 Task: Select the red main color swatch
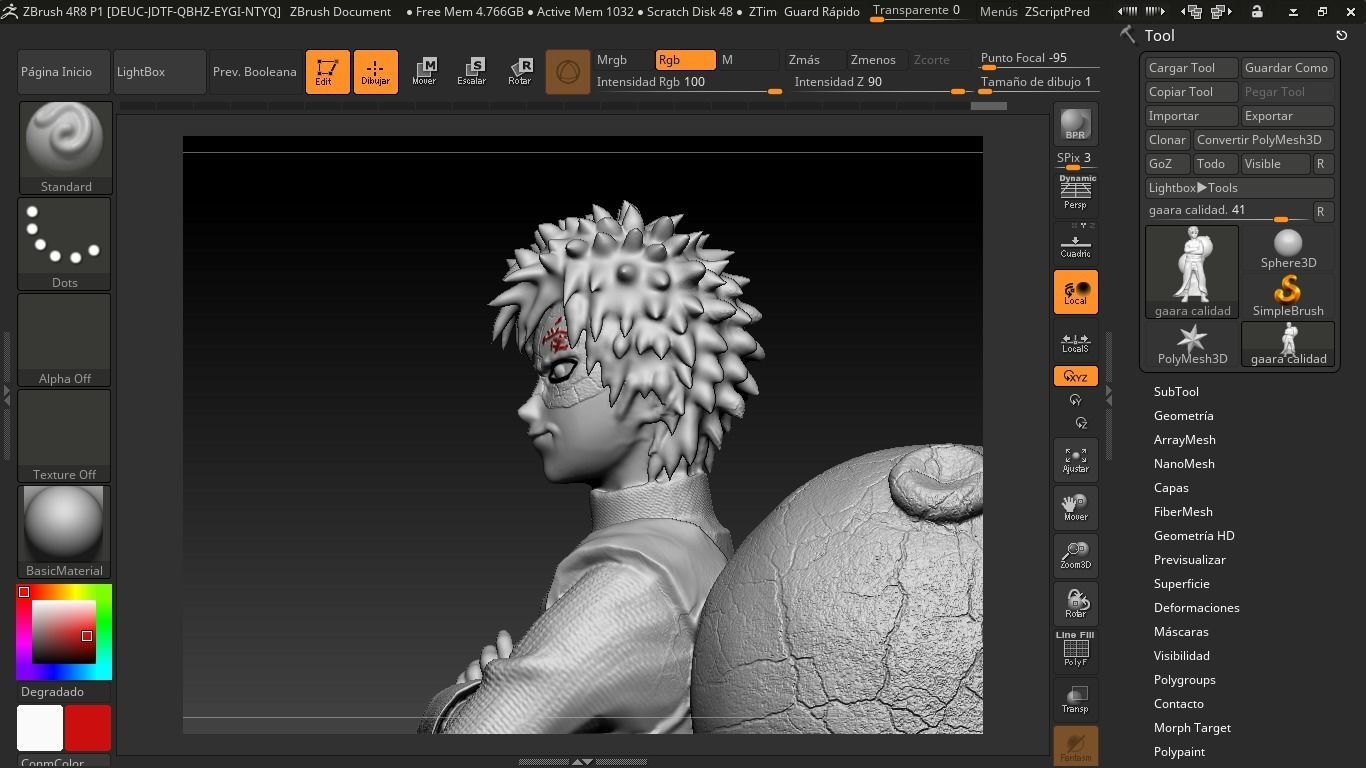(88, 728)
